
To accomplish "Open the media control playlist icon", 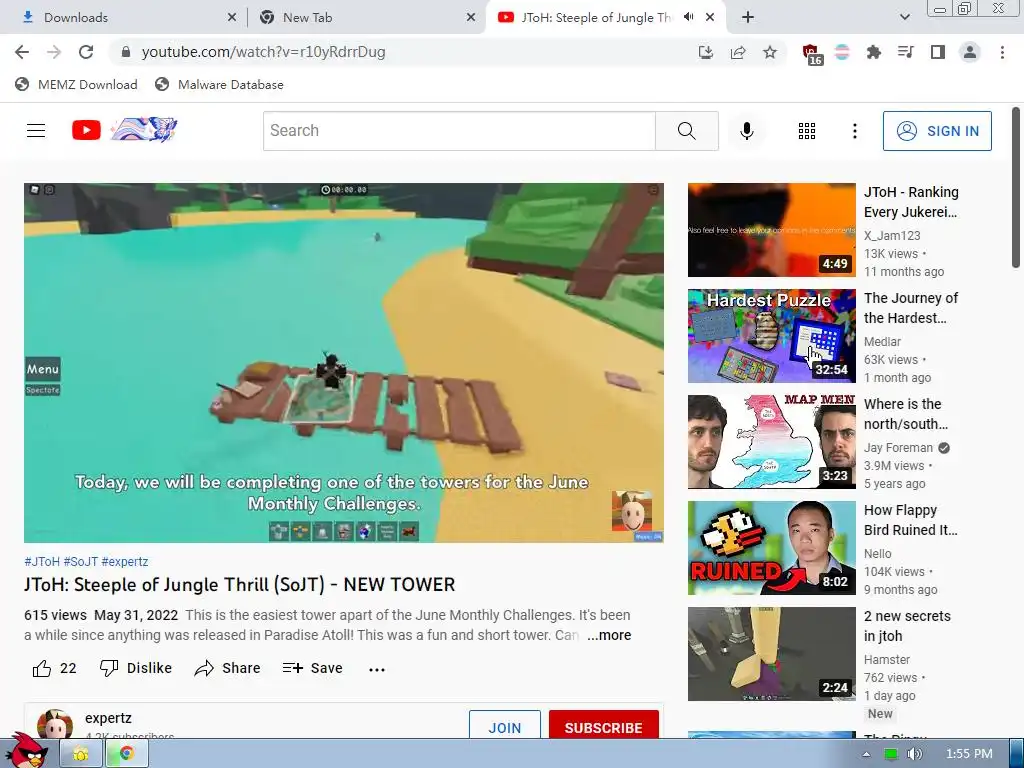I will pos(906,52).
